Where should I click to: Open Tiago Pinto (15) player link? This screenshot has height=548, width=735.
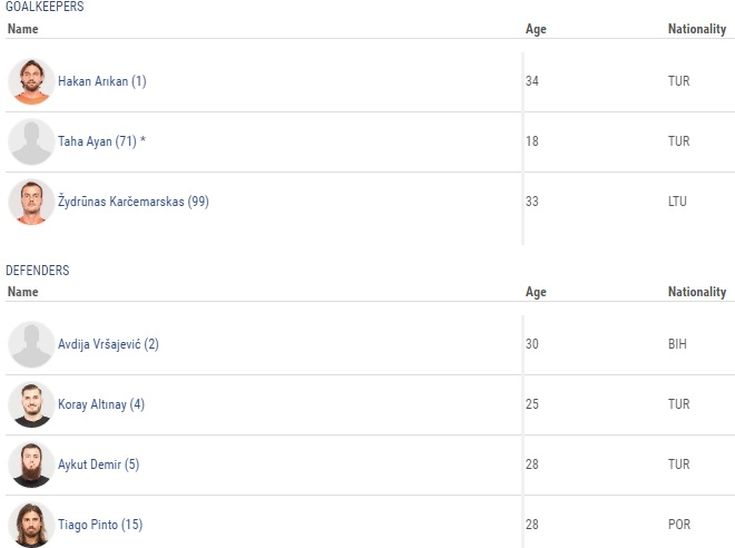click(x=100, y=525)
